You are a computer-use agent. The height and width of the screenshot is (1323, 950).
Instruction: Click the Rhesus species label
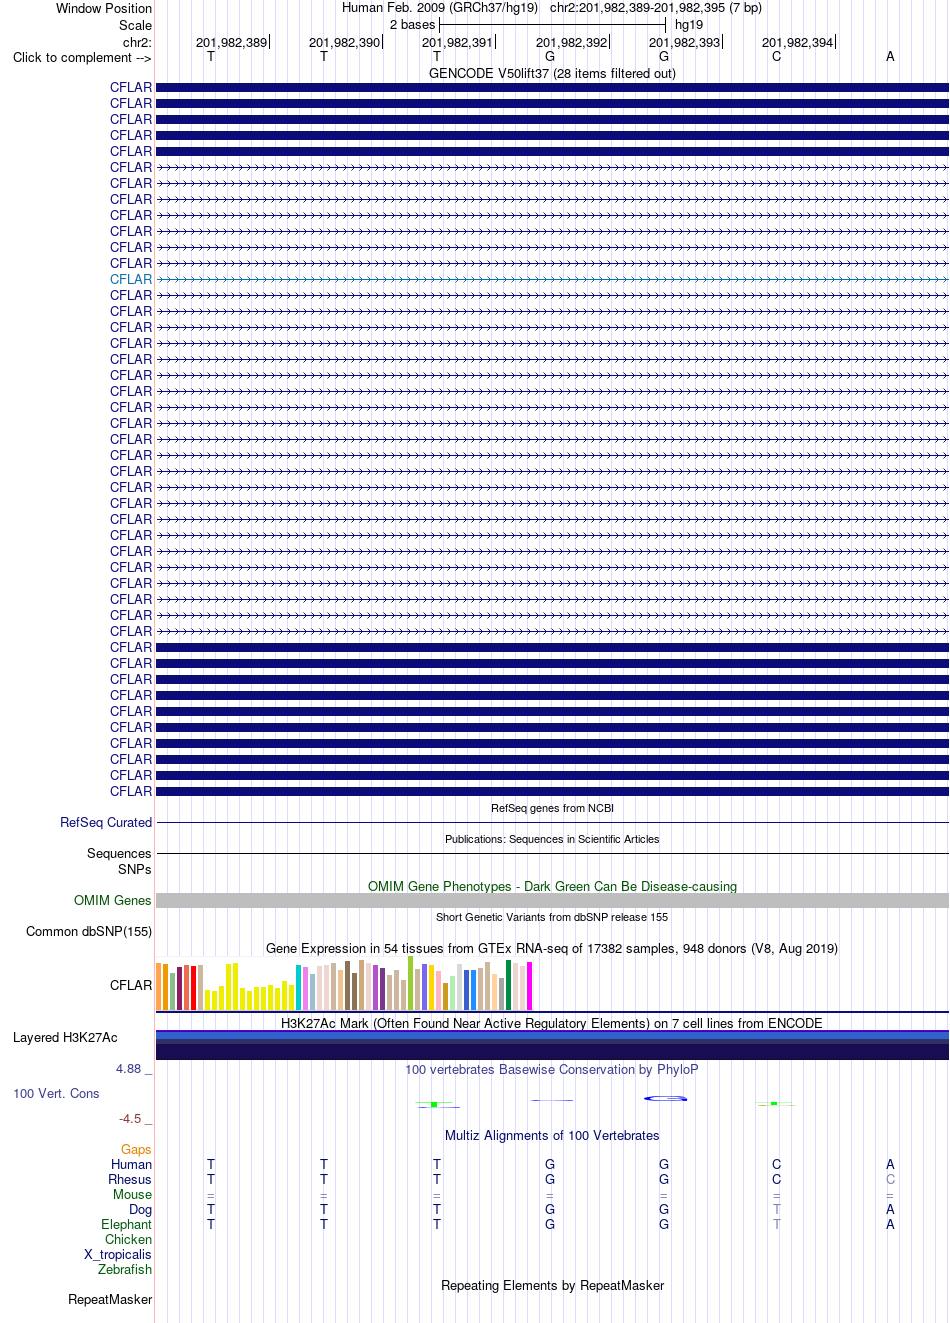[x=130, y=1179]
